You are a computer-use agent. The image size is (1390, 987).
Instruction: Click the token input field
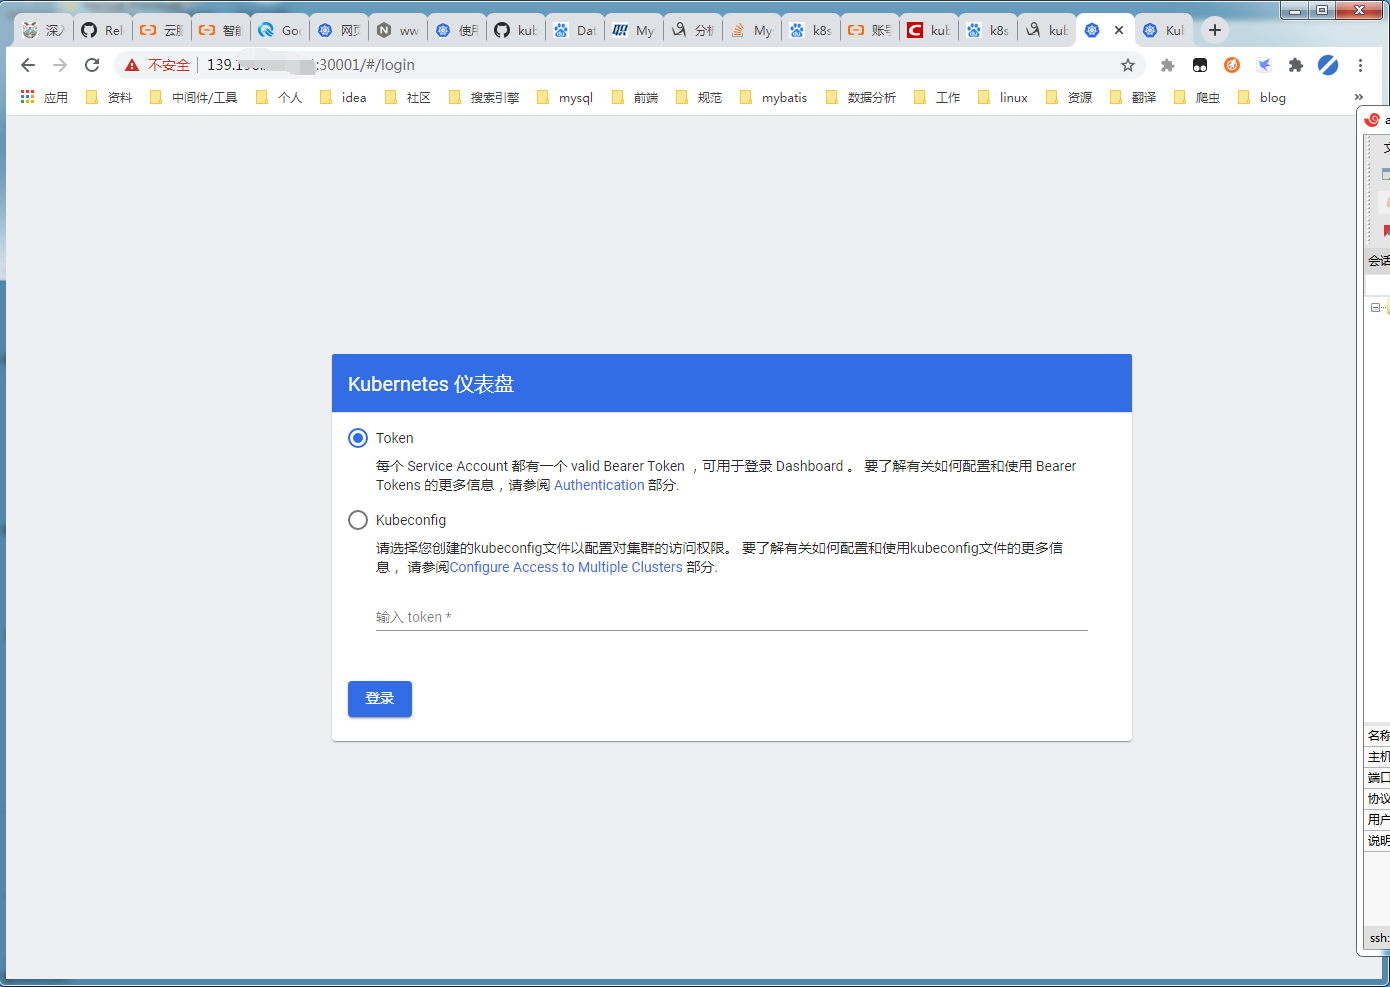click(x=732, y=617)
